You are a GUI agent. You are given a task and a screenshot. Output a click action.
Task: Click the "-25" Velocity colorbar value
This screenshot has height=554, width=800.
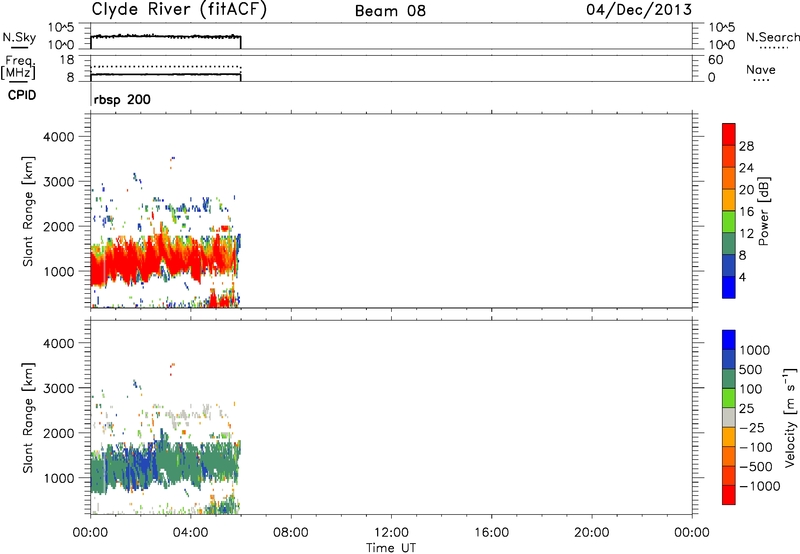[x=753, y=427]
